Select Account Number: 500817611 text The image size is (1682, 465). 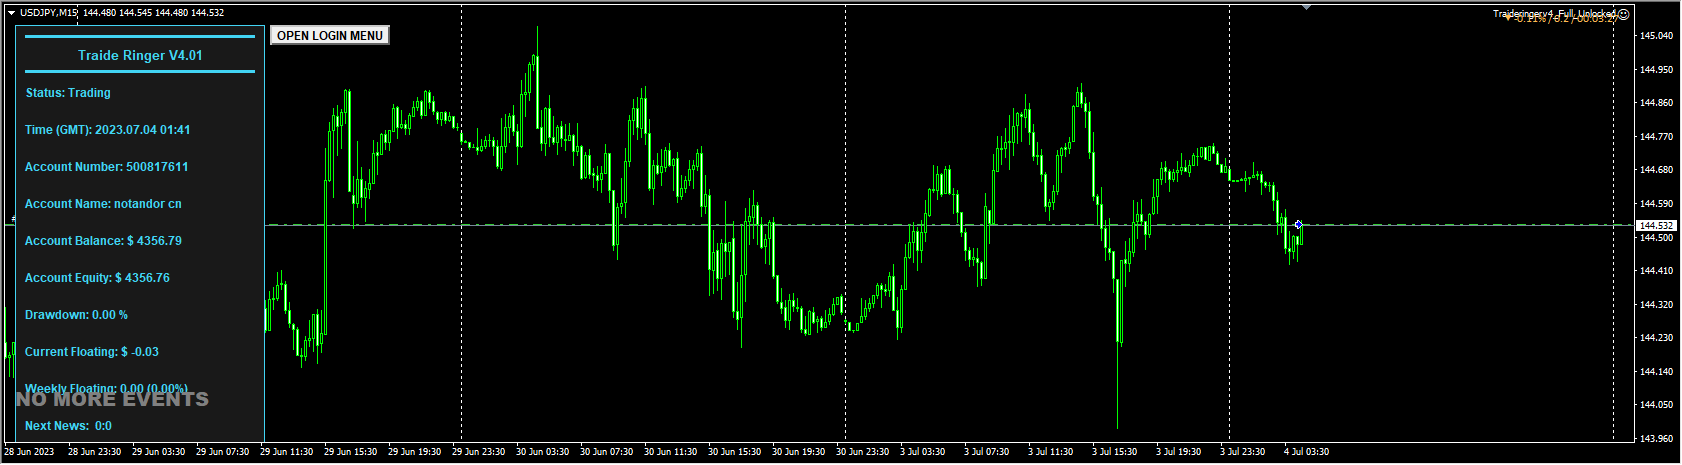tap(106, 167)
